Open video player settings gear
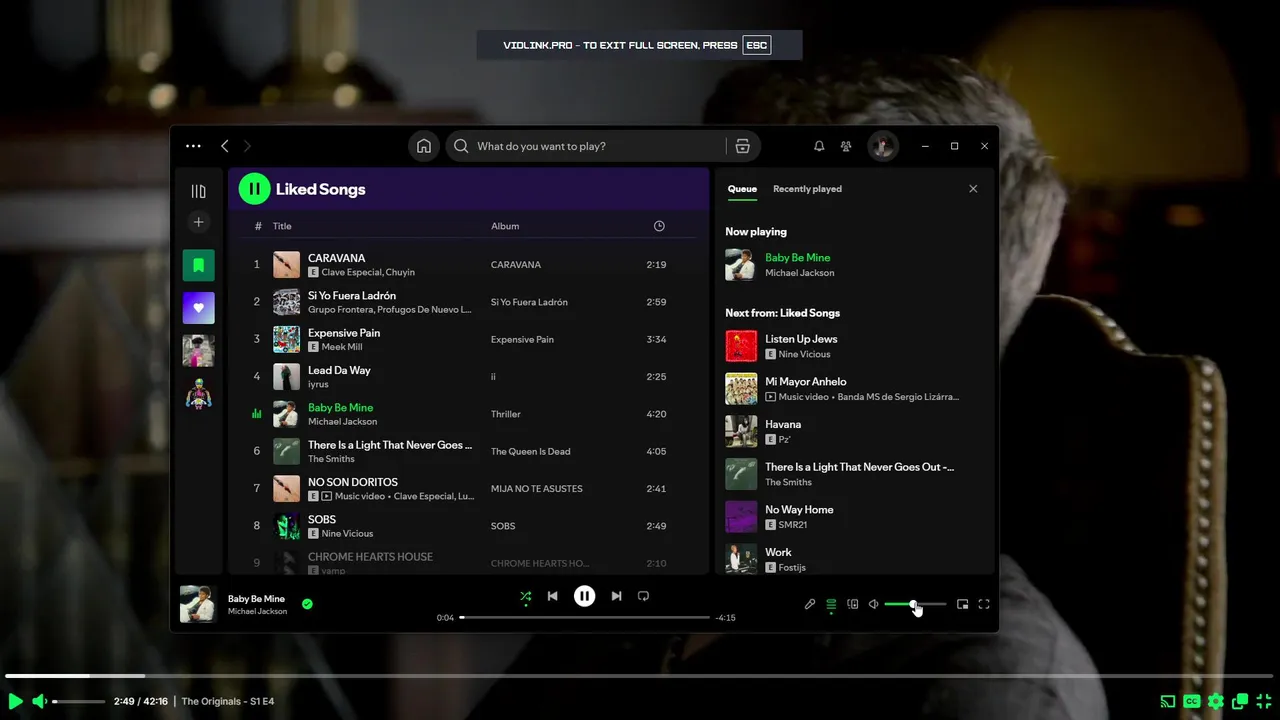The width and height of the screenshot is (1280, 720). pyautogui.click(x=1216, y=701)
